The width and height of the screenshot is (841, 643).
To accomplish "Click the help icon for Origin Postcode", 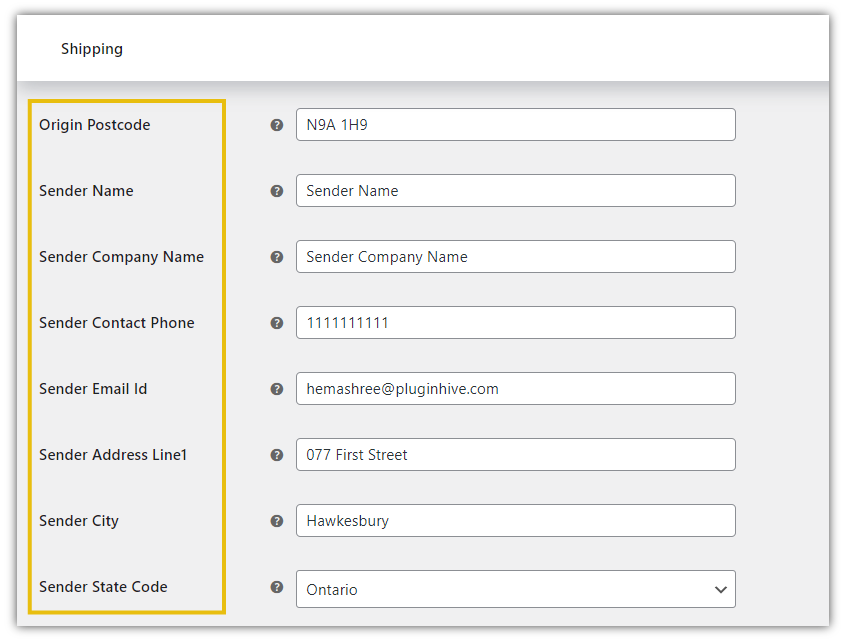I will tap(277, 125).
